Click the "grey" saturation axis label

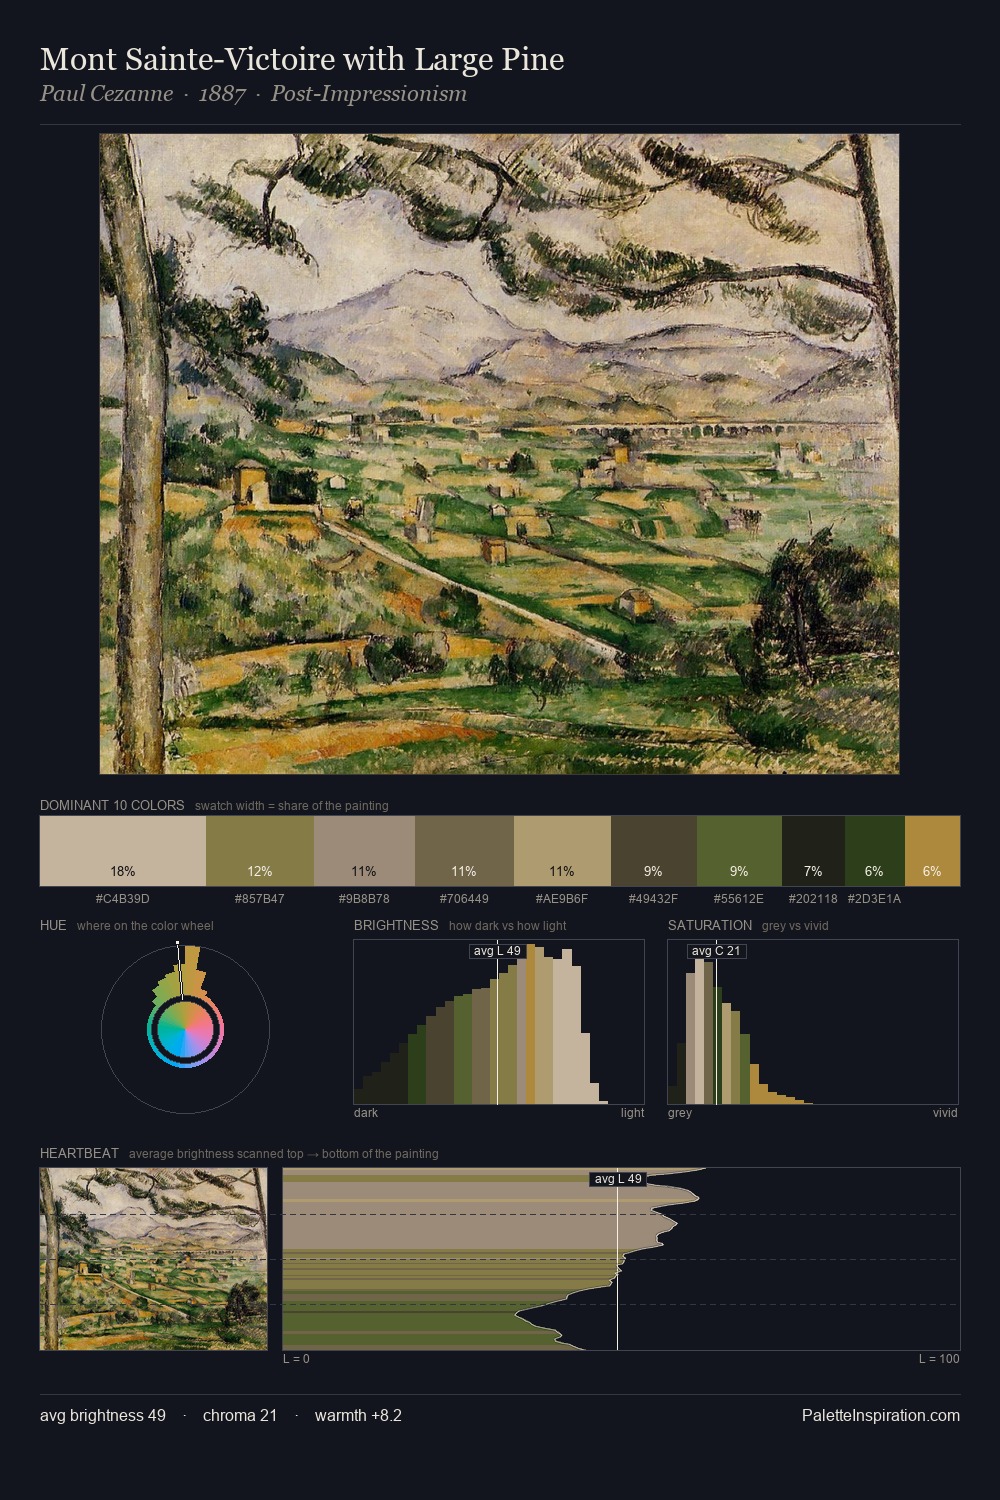680,1113
